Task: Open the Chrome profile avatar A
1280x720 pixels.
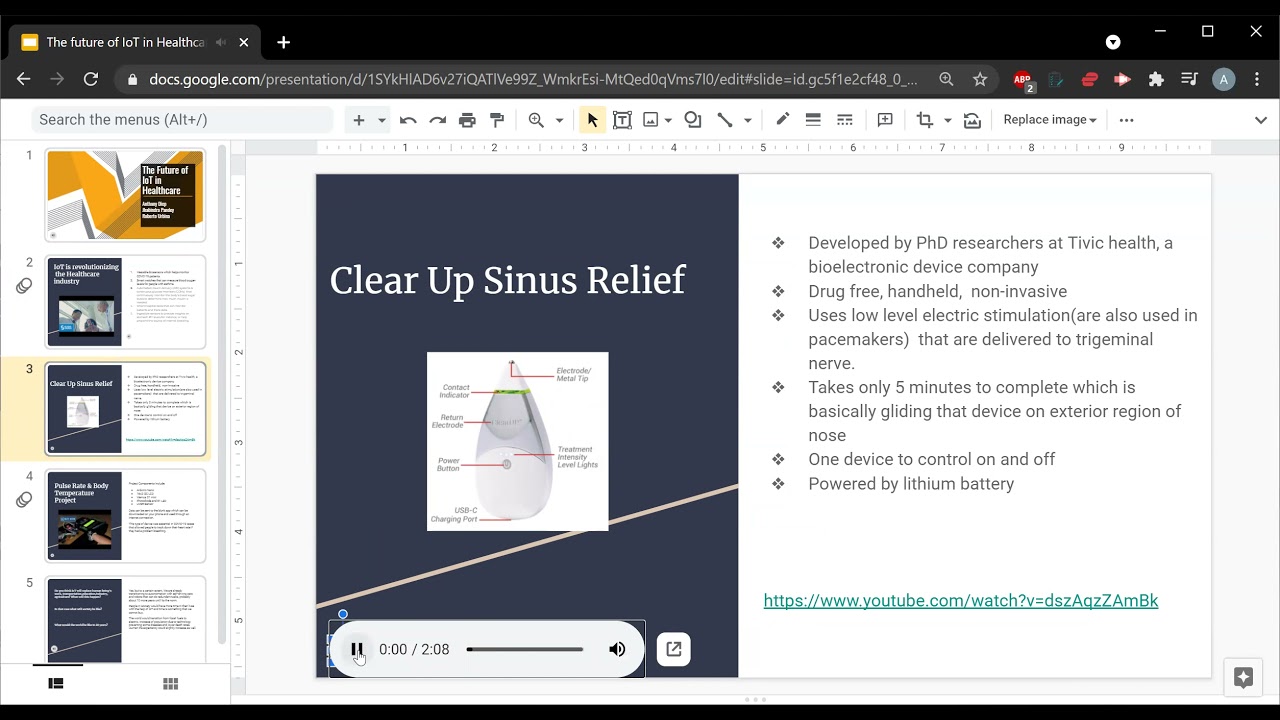Action: [x=1223, y=79]
